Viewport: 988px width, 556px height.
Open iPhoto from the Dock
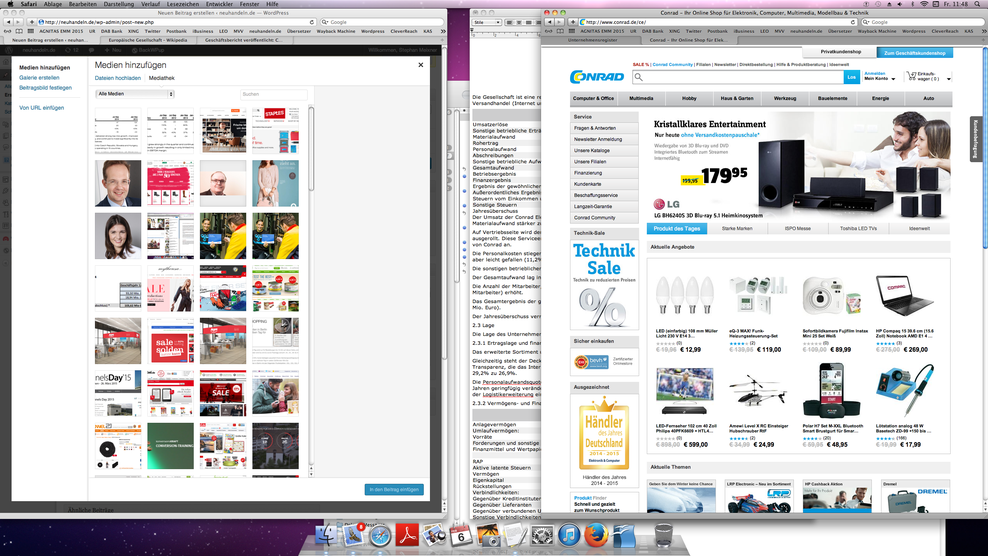pos(488,535)
